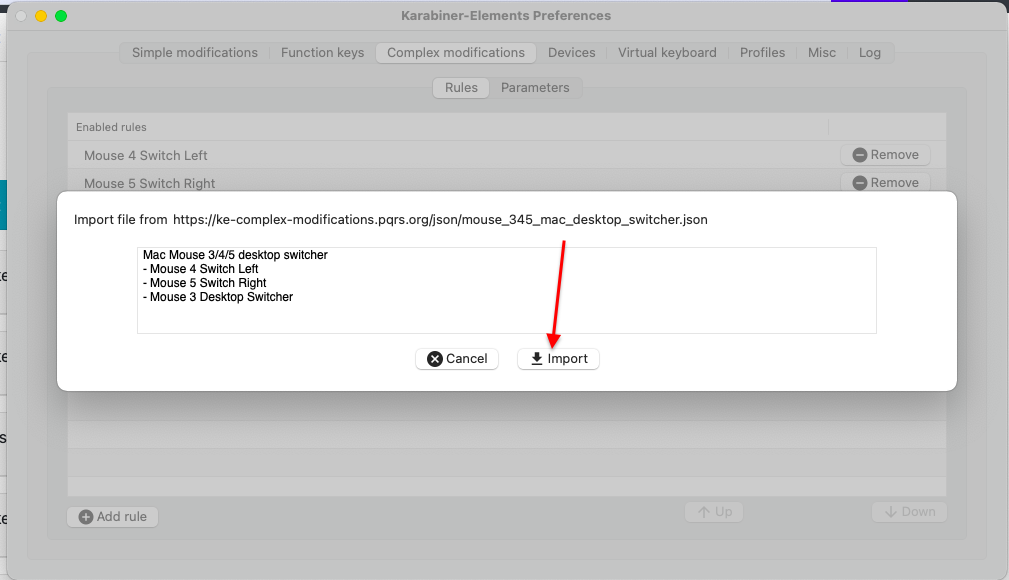Image resolution: width=1009 pixels, height=580 pixels.
Task: Select the Mouse 5 Switch Right rule row
Action: [x=506, y=181]
